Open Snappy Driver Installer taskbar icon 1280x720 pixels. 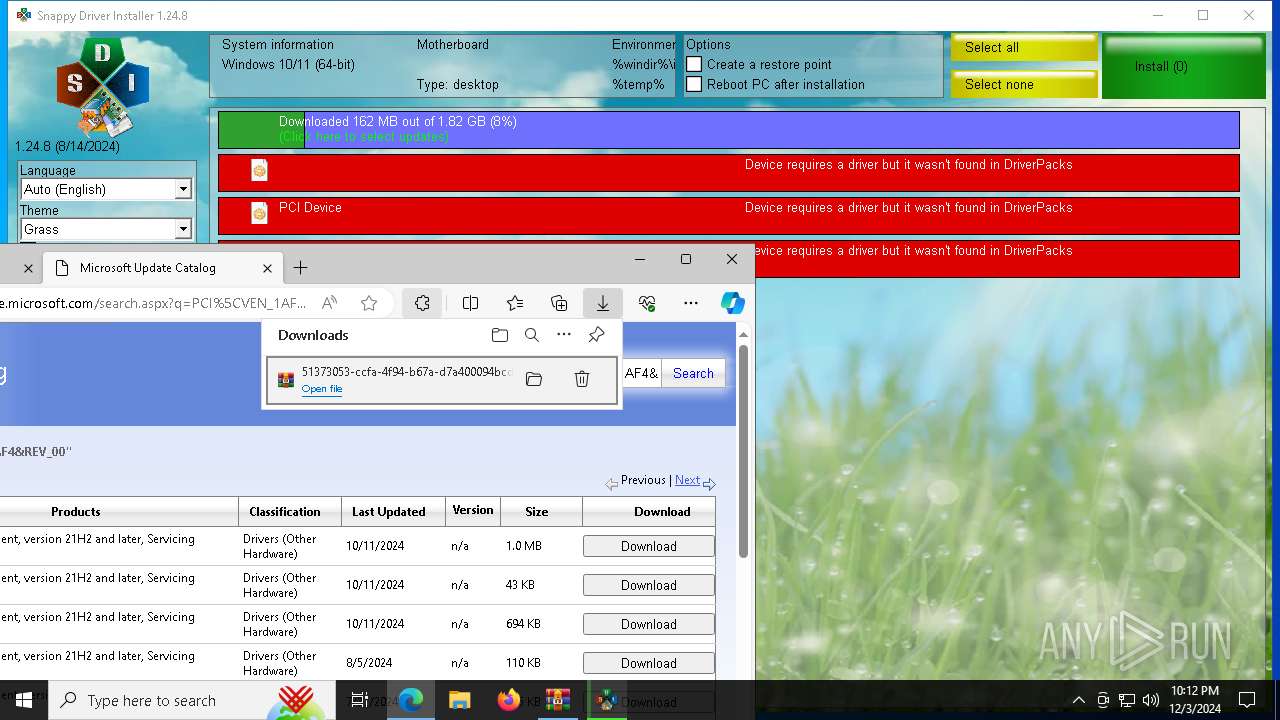pyautogui.click(x=606, y=700)
